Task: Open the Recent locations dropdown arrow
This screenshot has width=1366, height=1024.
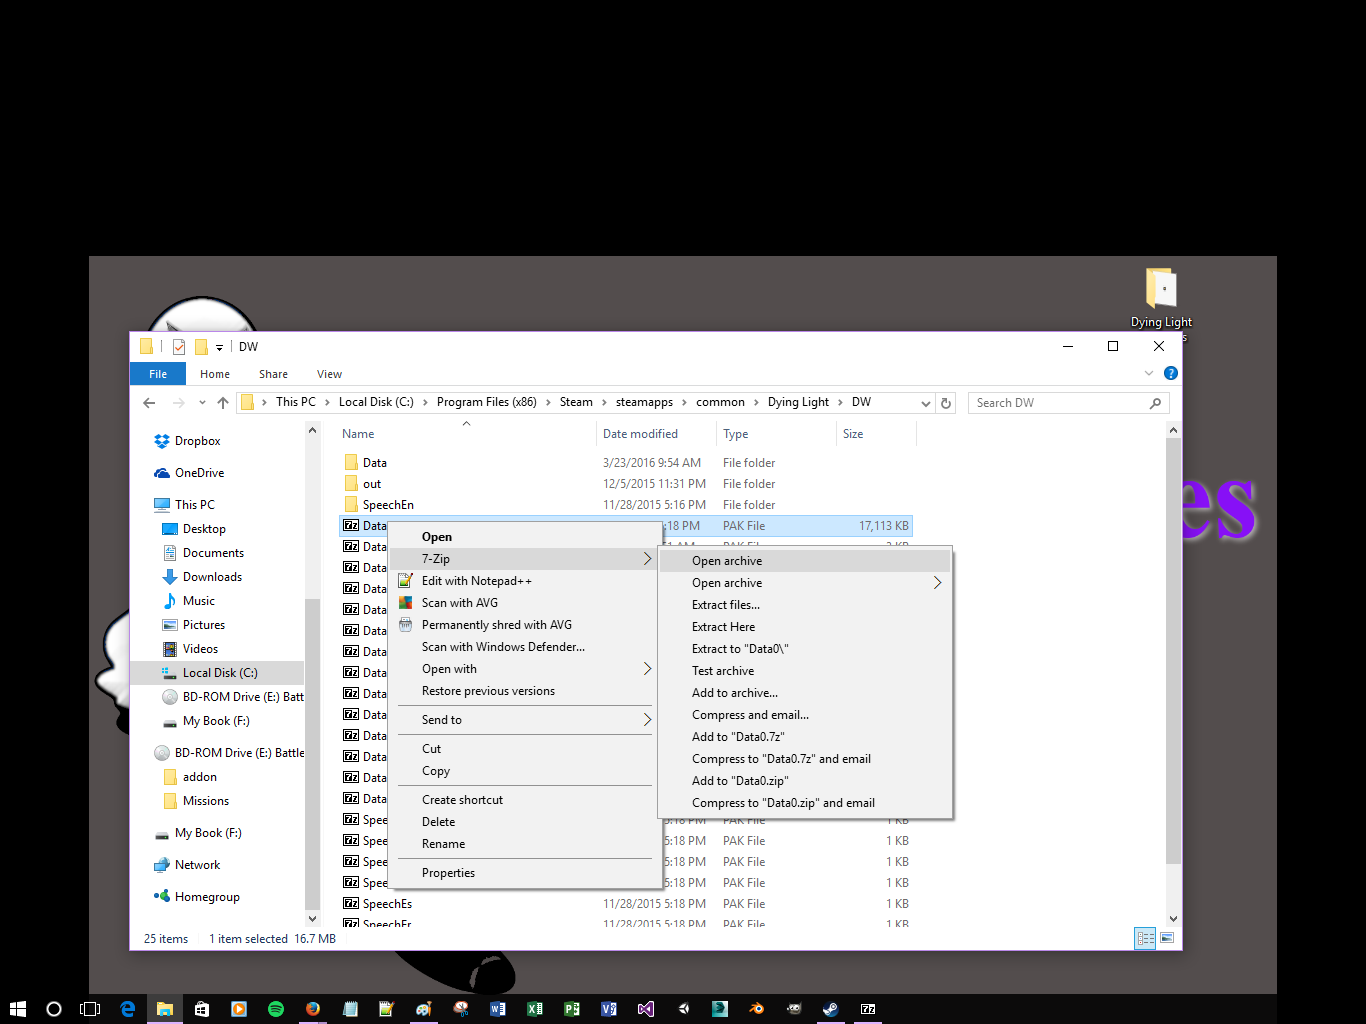Action: point(202,403)
